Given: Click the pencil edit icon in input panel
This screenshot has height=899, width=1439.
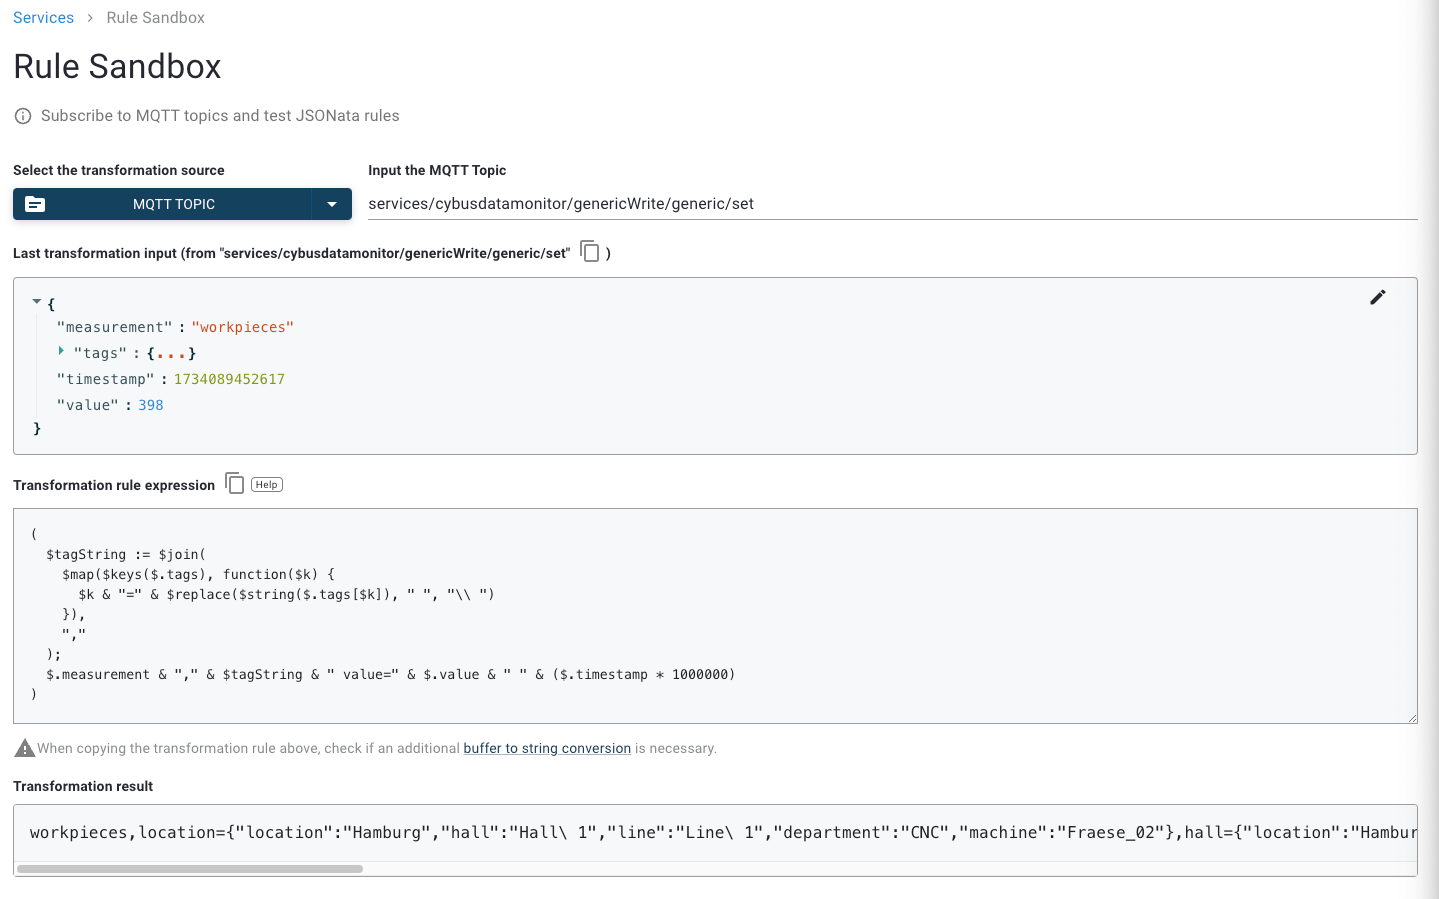Looking at the screenshot, I should pyautogui.click(x=1377, y=297).
